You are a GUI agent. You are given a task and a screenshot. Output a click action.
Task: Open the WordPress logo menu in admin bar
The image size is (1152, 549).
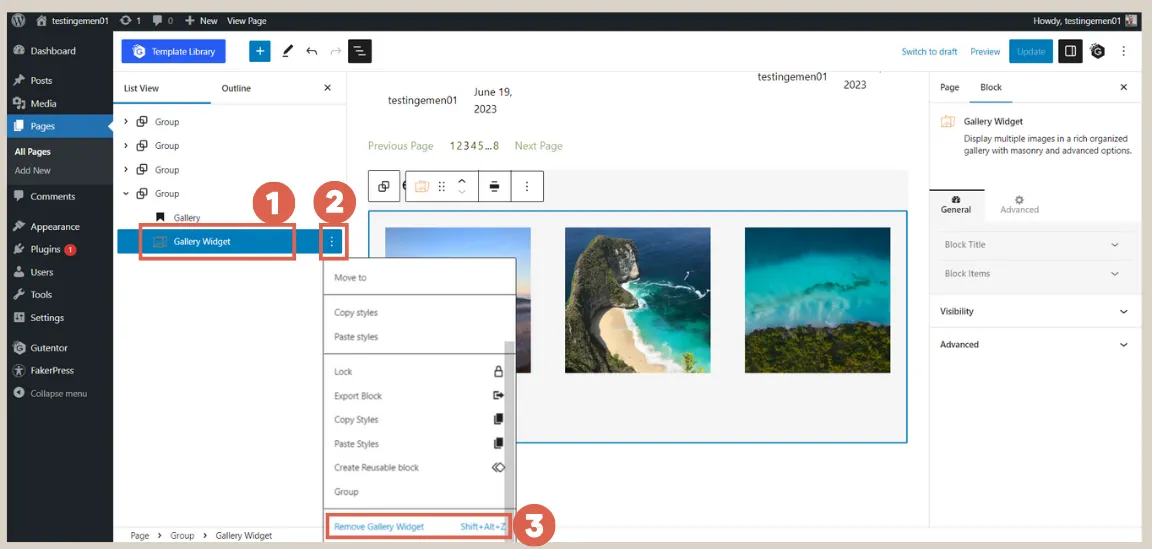[18, 21]
